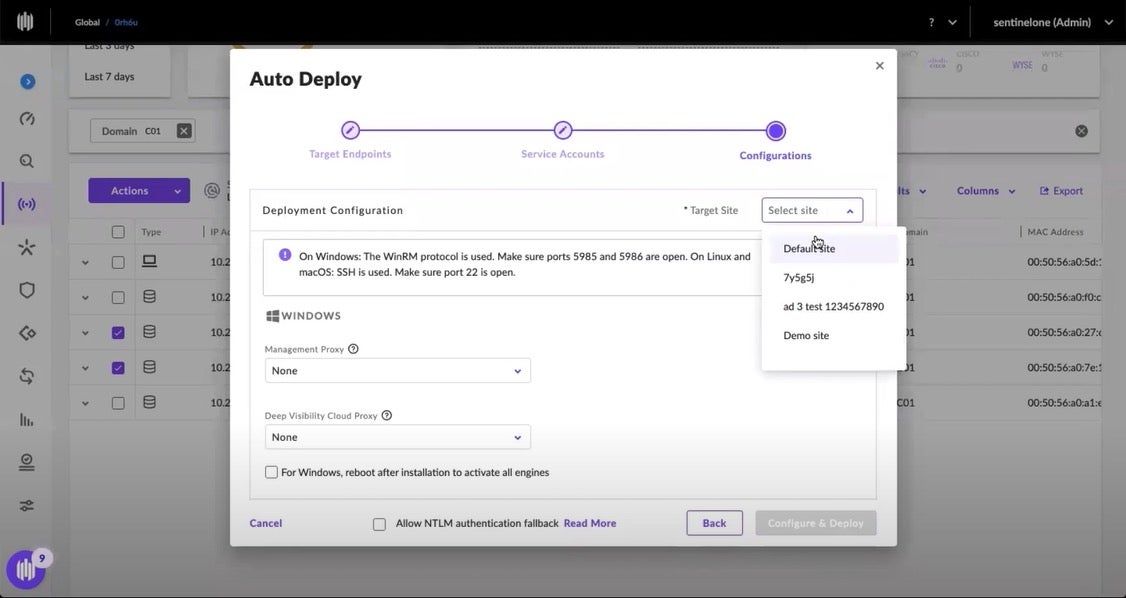1126x598 pixels.
Task: Click Management Proxy help question icon
Action: coord(353,349)
